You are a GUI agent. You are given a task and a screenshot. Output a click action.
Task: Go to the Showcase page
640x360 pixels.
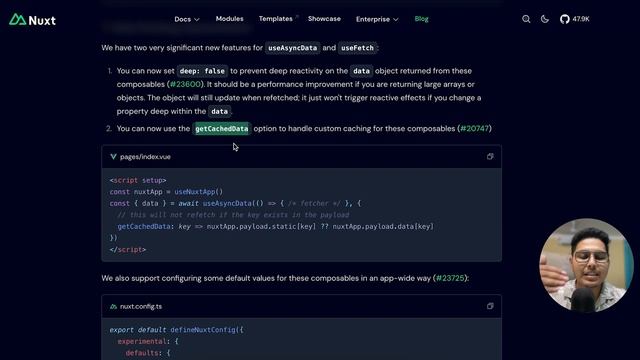(x=324, y=19)
